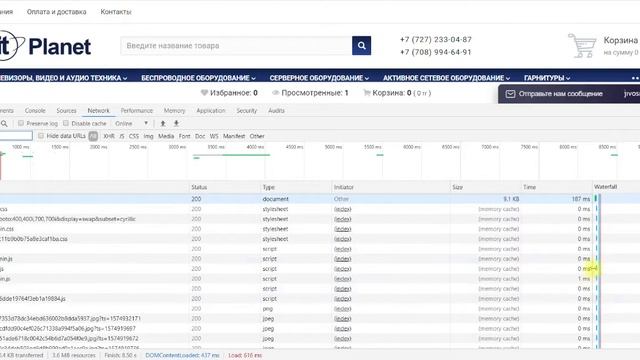Expand the СЕРВЕРНОЕ ОБОРУДОВАНИЕ menu

pyautogui.click(x=319, y=78)
